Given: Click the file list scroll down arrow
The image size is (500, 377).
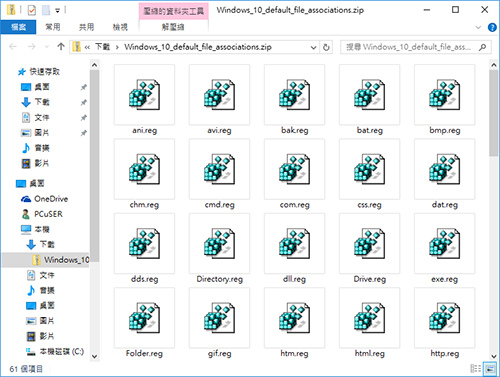Looking at the screenshot, I should click(494, 356).
